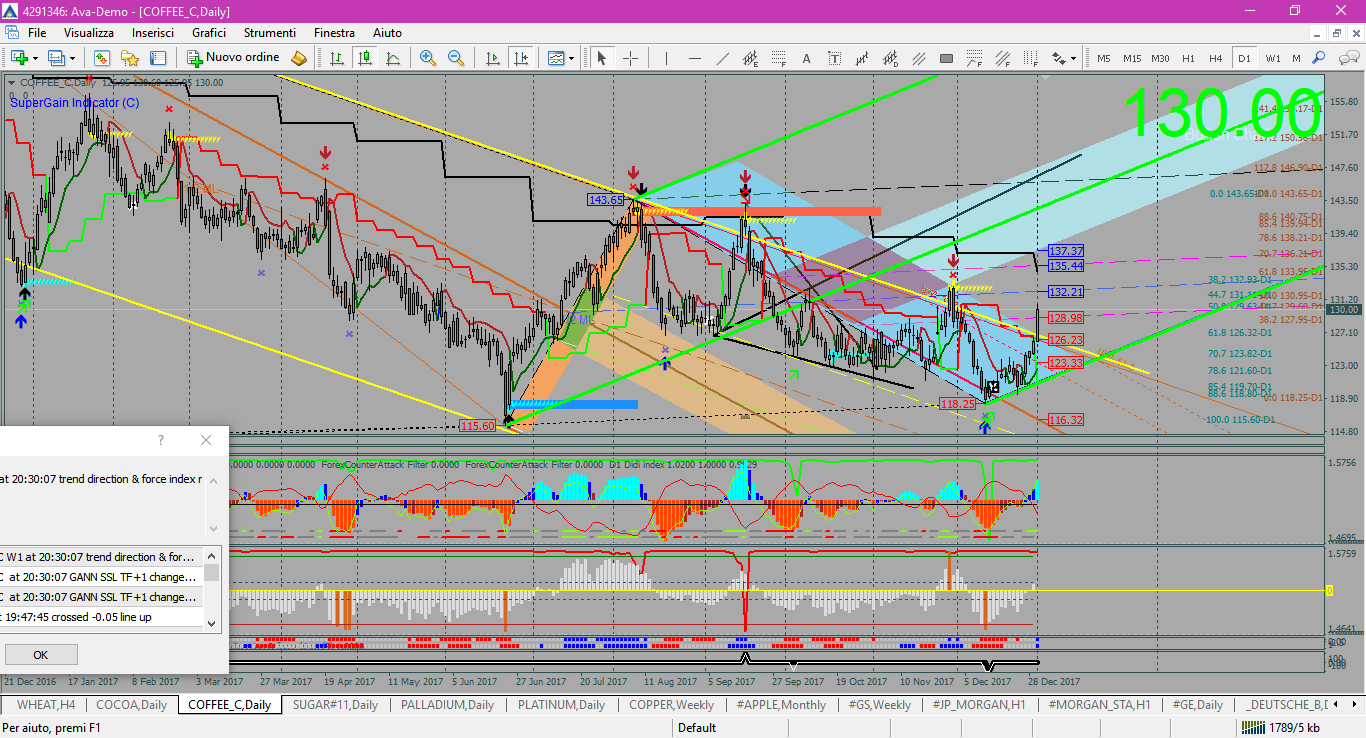The image size is (1366, 738).
Task: Click the 143.65 price label on chart
Action: [x=606, y=200]
